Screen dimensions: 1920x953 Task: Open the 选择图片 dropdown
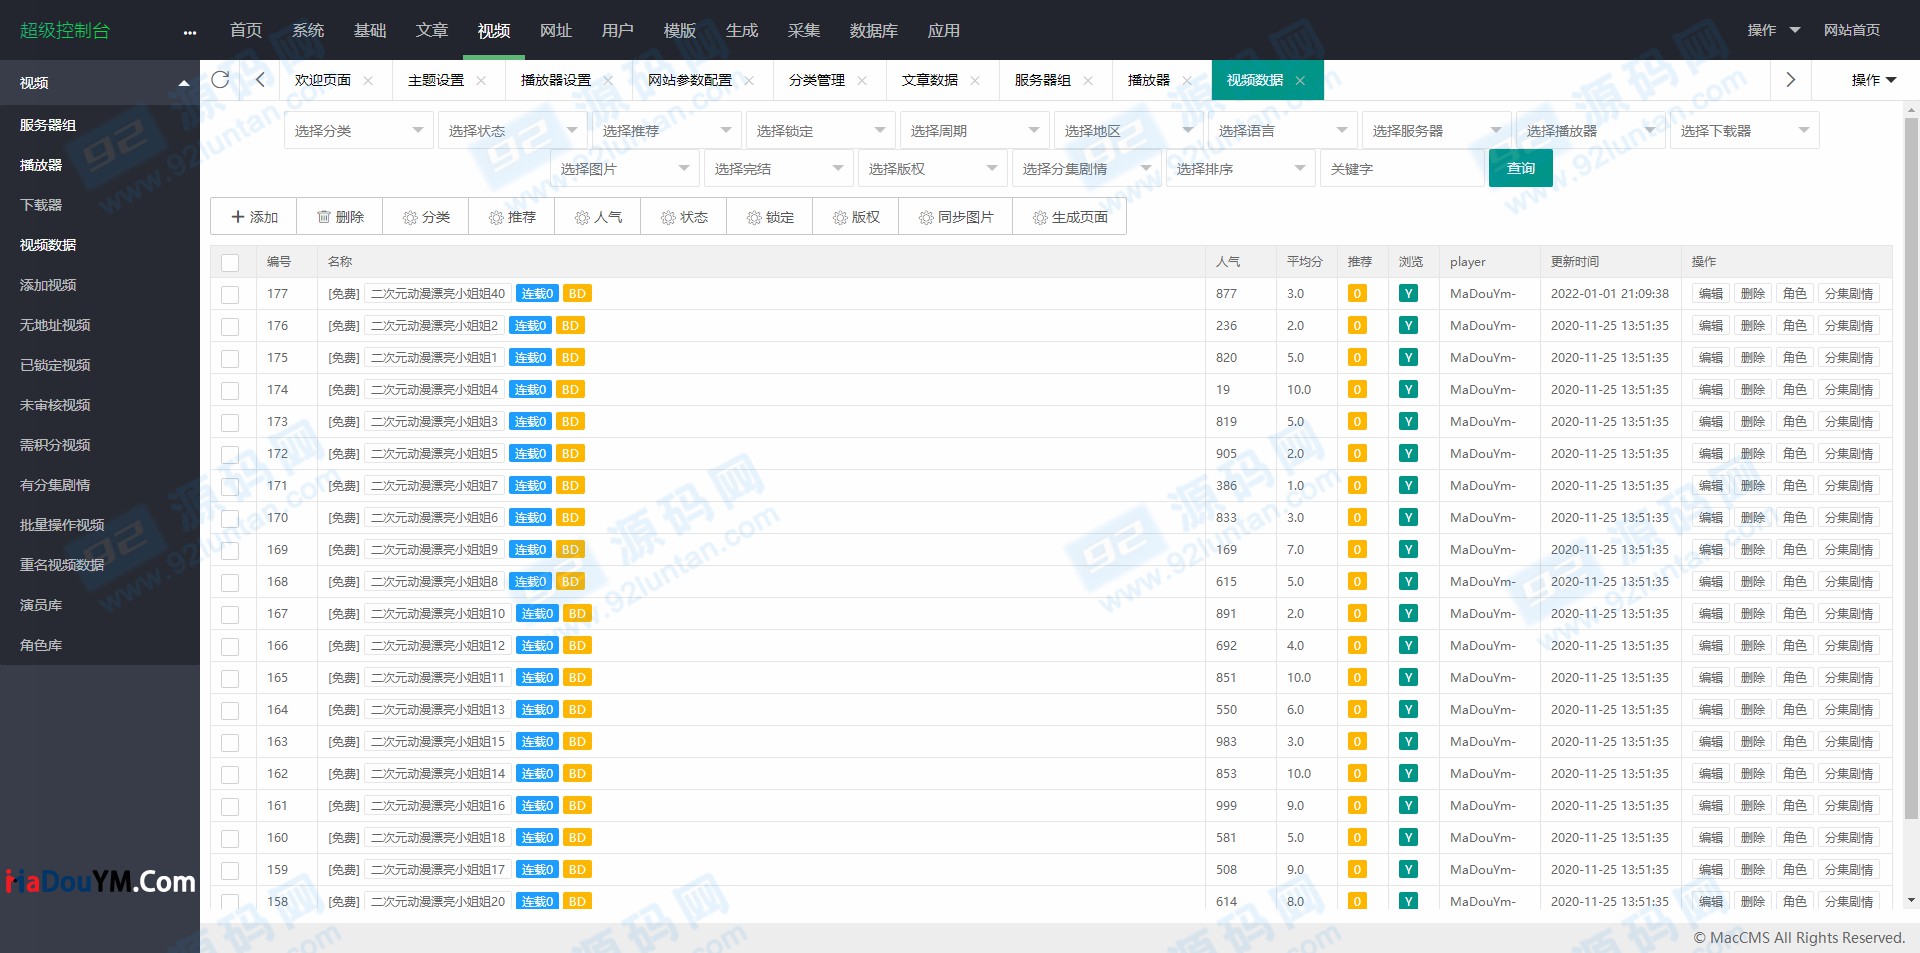(624, 169)
